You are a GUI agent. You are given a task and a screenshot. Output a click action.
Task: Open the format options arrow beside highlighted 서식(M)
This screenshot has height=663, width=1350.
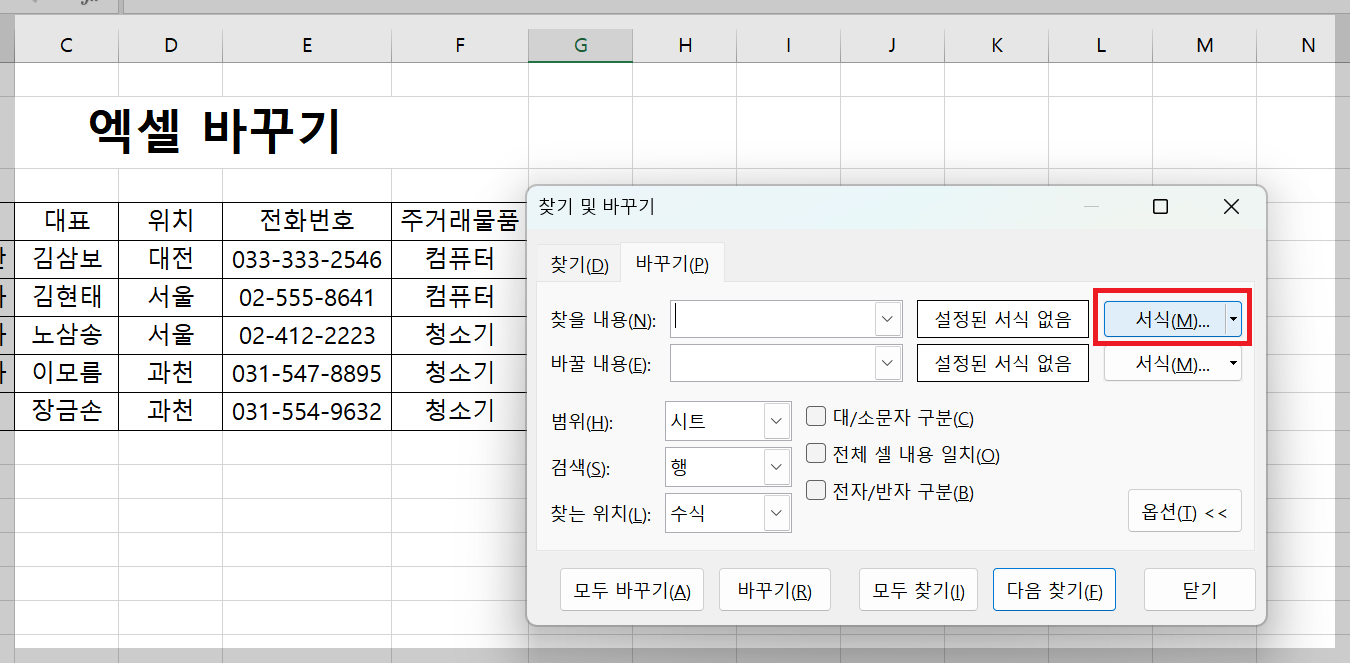(1233, 318)
